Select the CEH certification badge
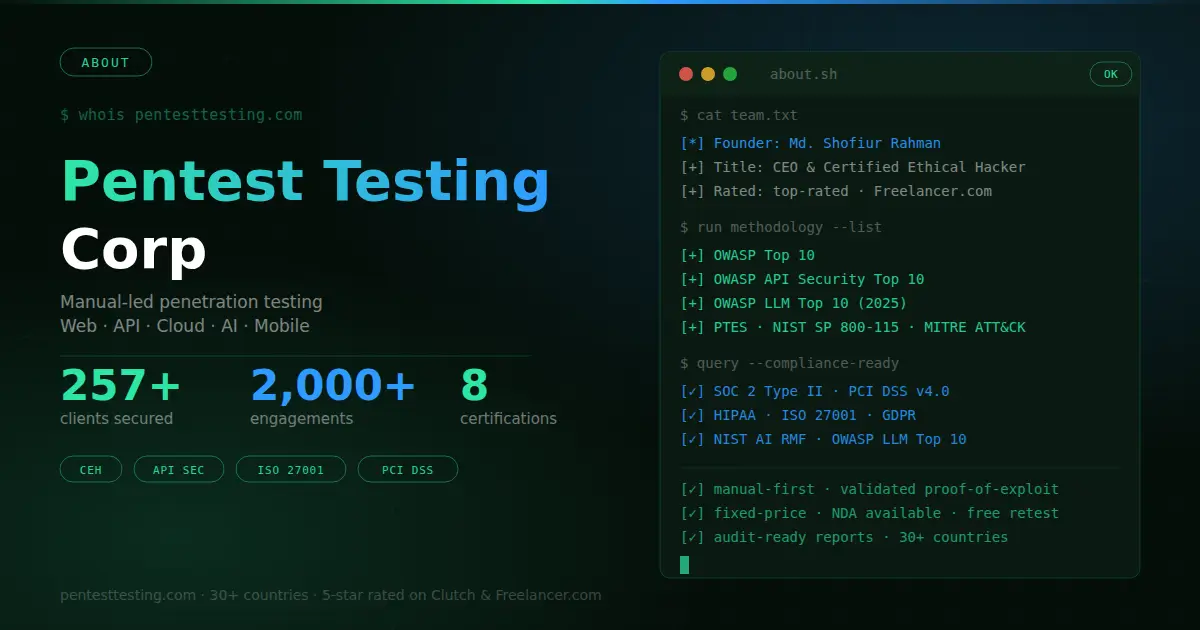 pyautogui.click(x=91, y=469)
